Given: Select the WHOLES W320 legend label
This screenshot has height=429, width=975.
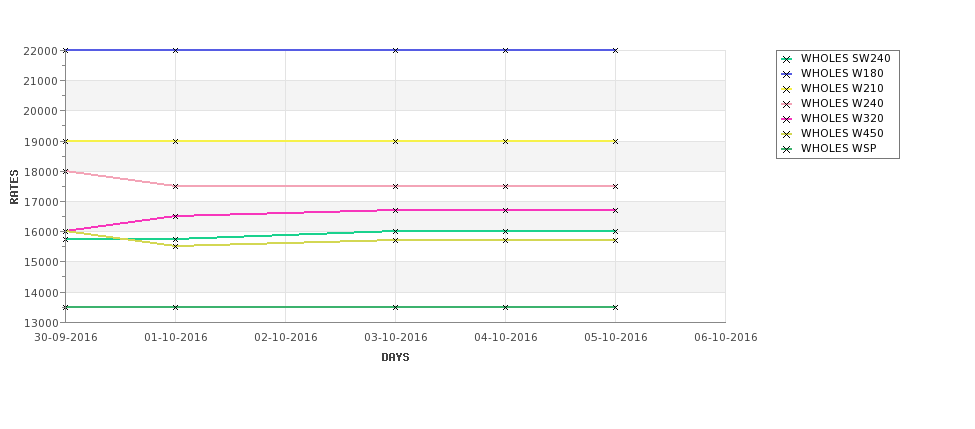Looking at the screenshot, I should pyautogui.click(x=842, y=118).
